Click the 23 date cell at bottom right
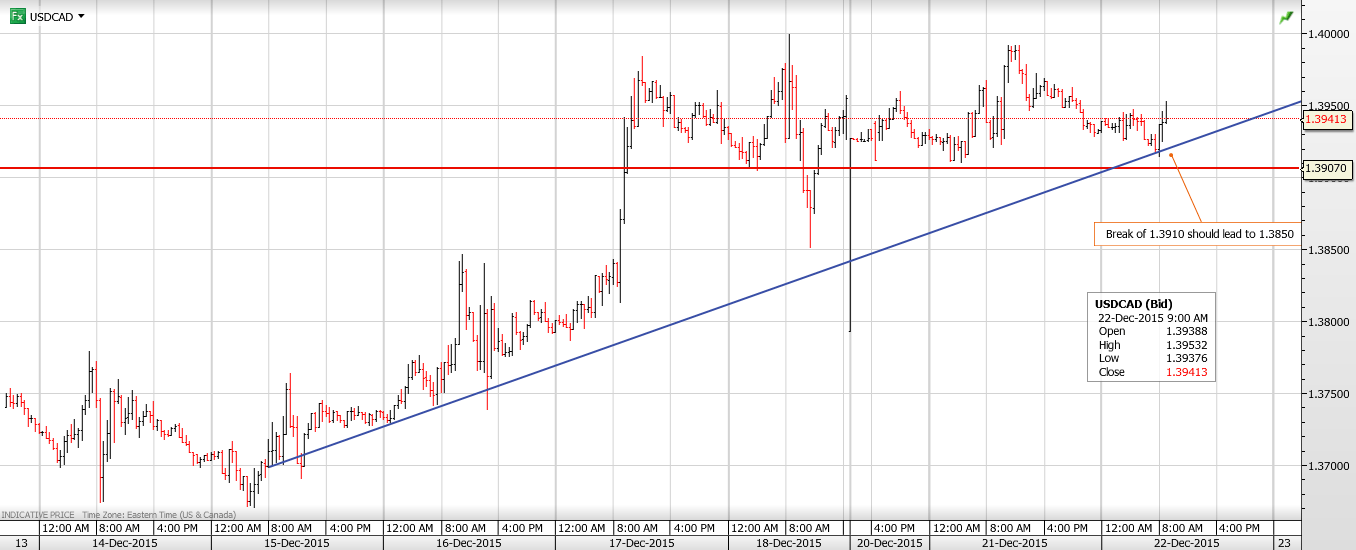 [1284, 542]
